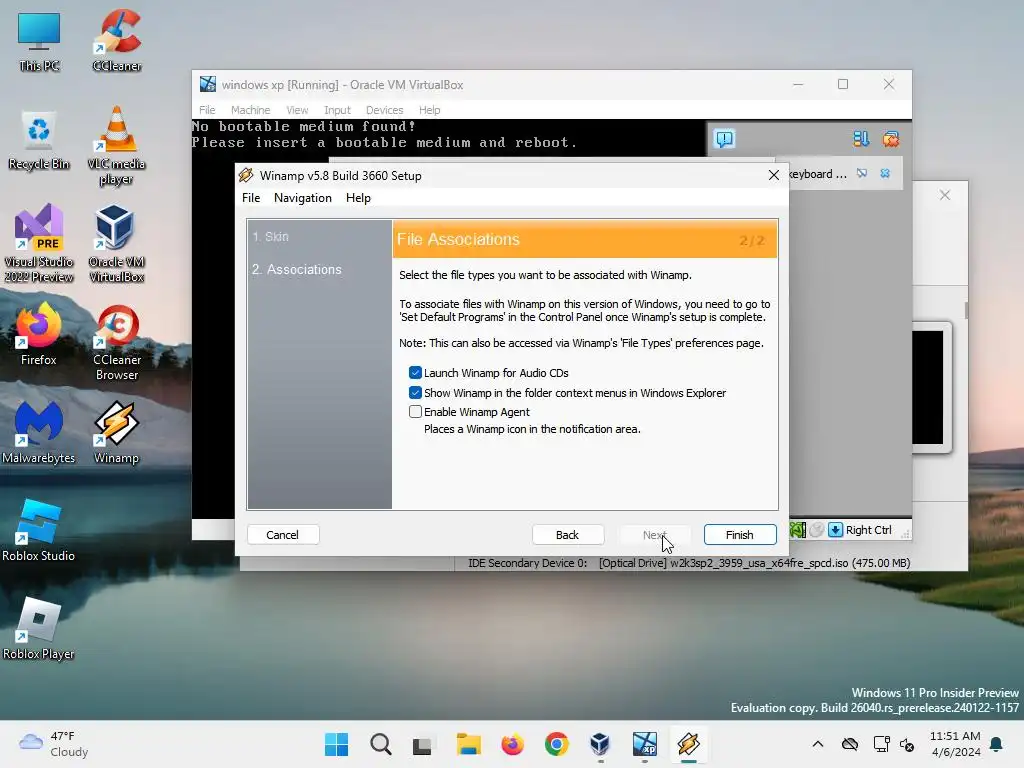The height and width of the screenshot is (768, 1024).
Task: Uncheck Show Winamp in folder context menus
Action: (415, 392)
